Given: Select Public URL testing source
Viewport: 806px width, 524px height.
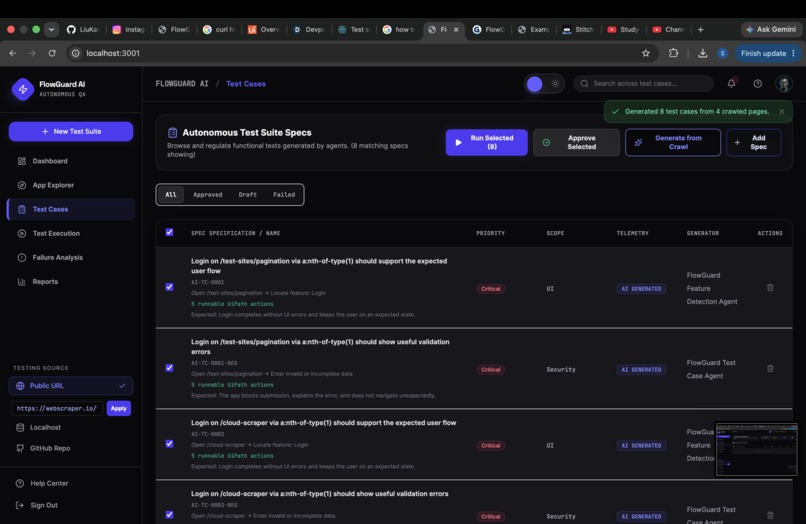Looking at the screenshot, I should 71,386.
